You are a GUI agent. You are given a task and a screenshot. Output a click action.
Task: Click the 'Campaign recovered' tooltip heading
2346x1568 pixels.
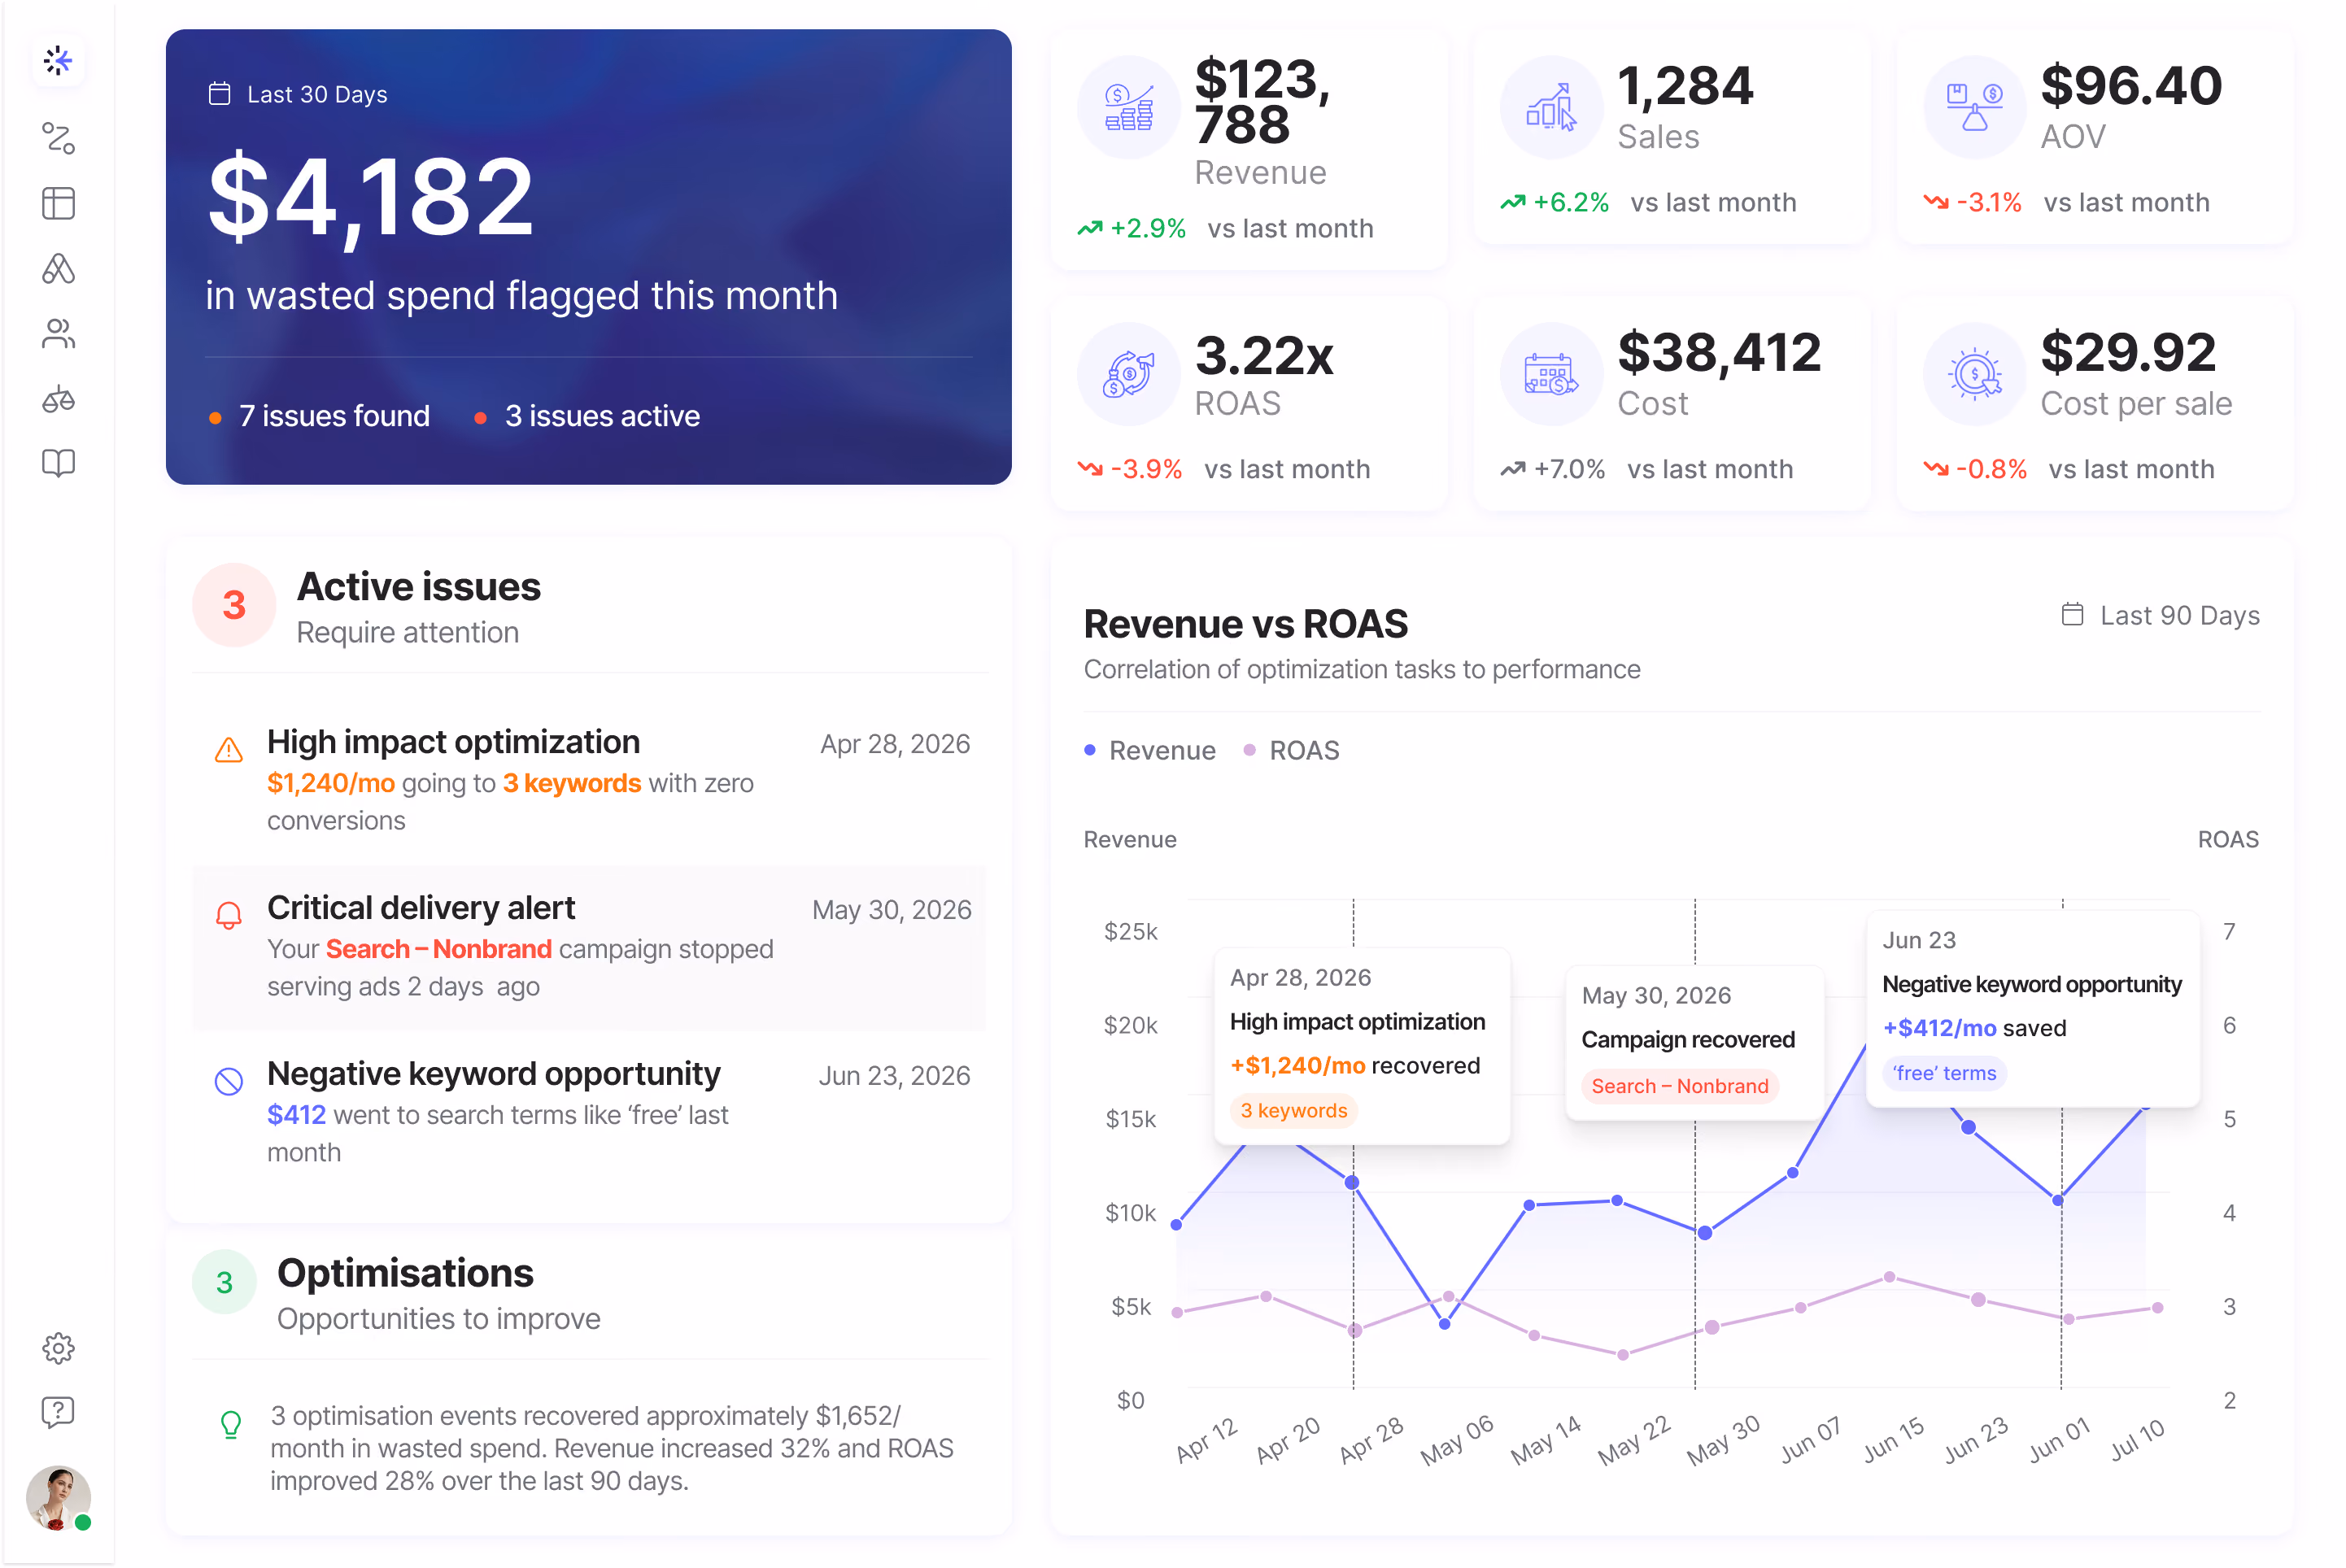pyautogui.click(x=1688, y=1040)
